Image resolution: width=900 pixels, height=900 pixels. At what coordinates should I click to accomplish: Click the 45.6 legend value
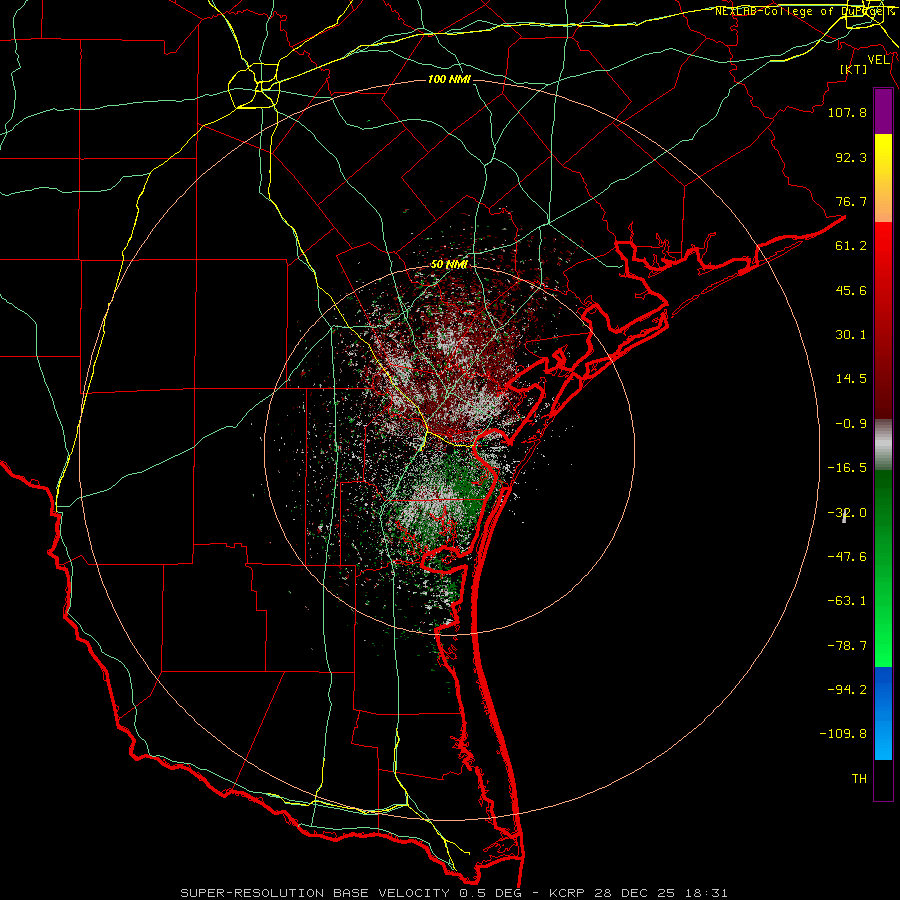click(x=851, y=290)
